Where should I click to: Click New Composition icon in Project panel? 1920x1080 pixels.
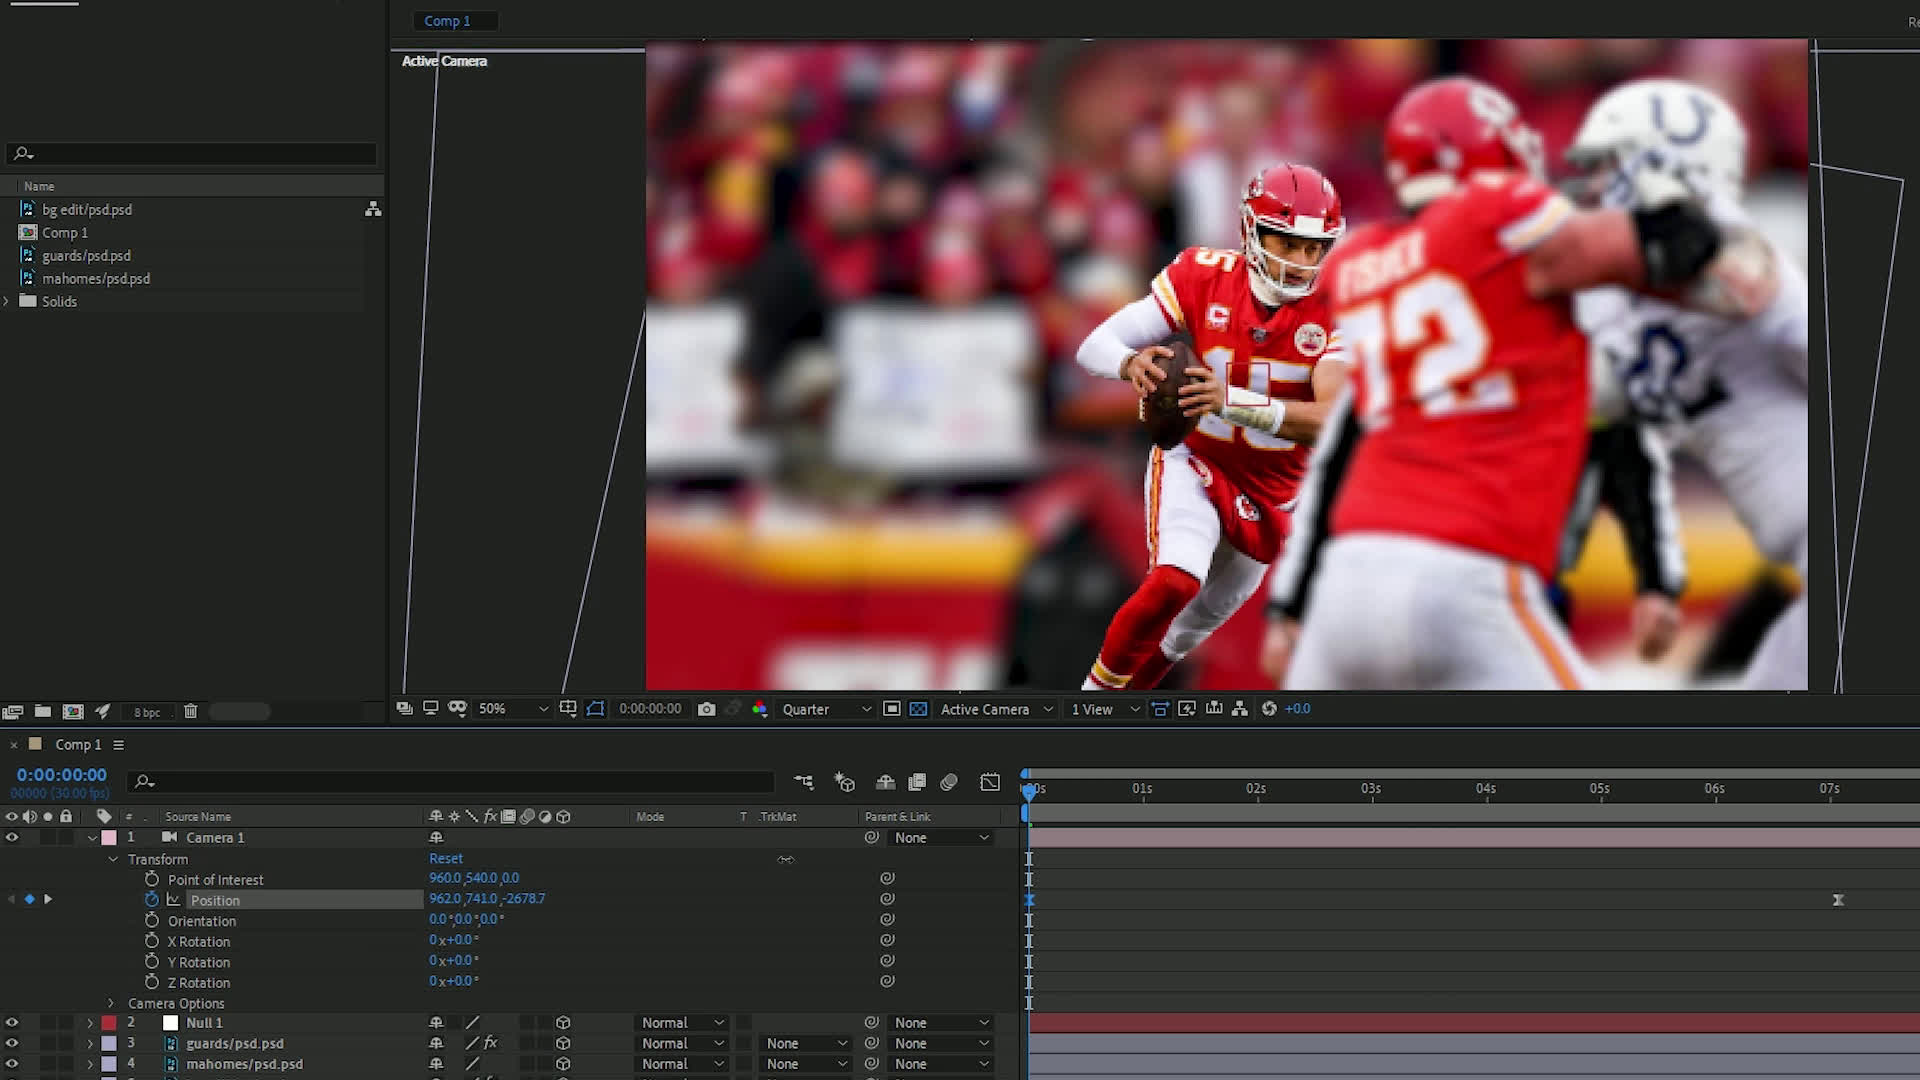73,711
